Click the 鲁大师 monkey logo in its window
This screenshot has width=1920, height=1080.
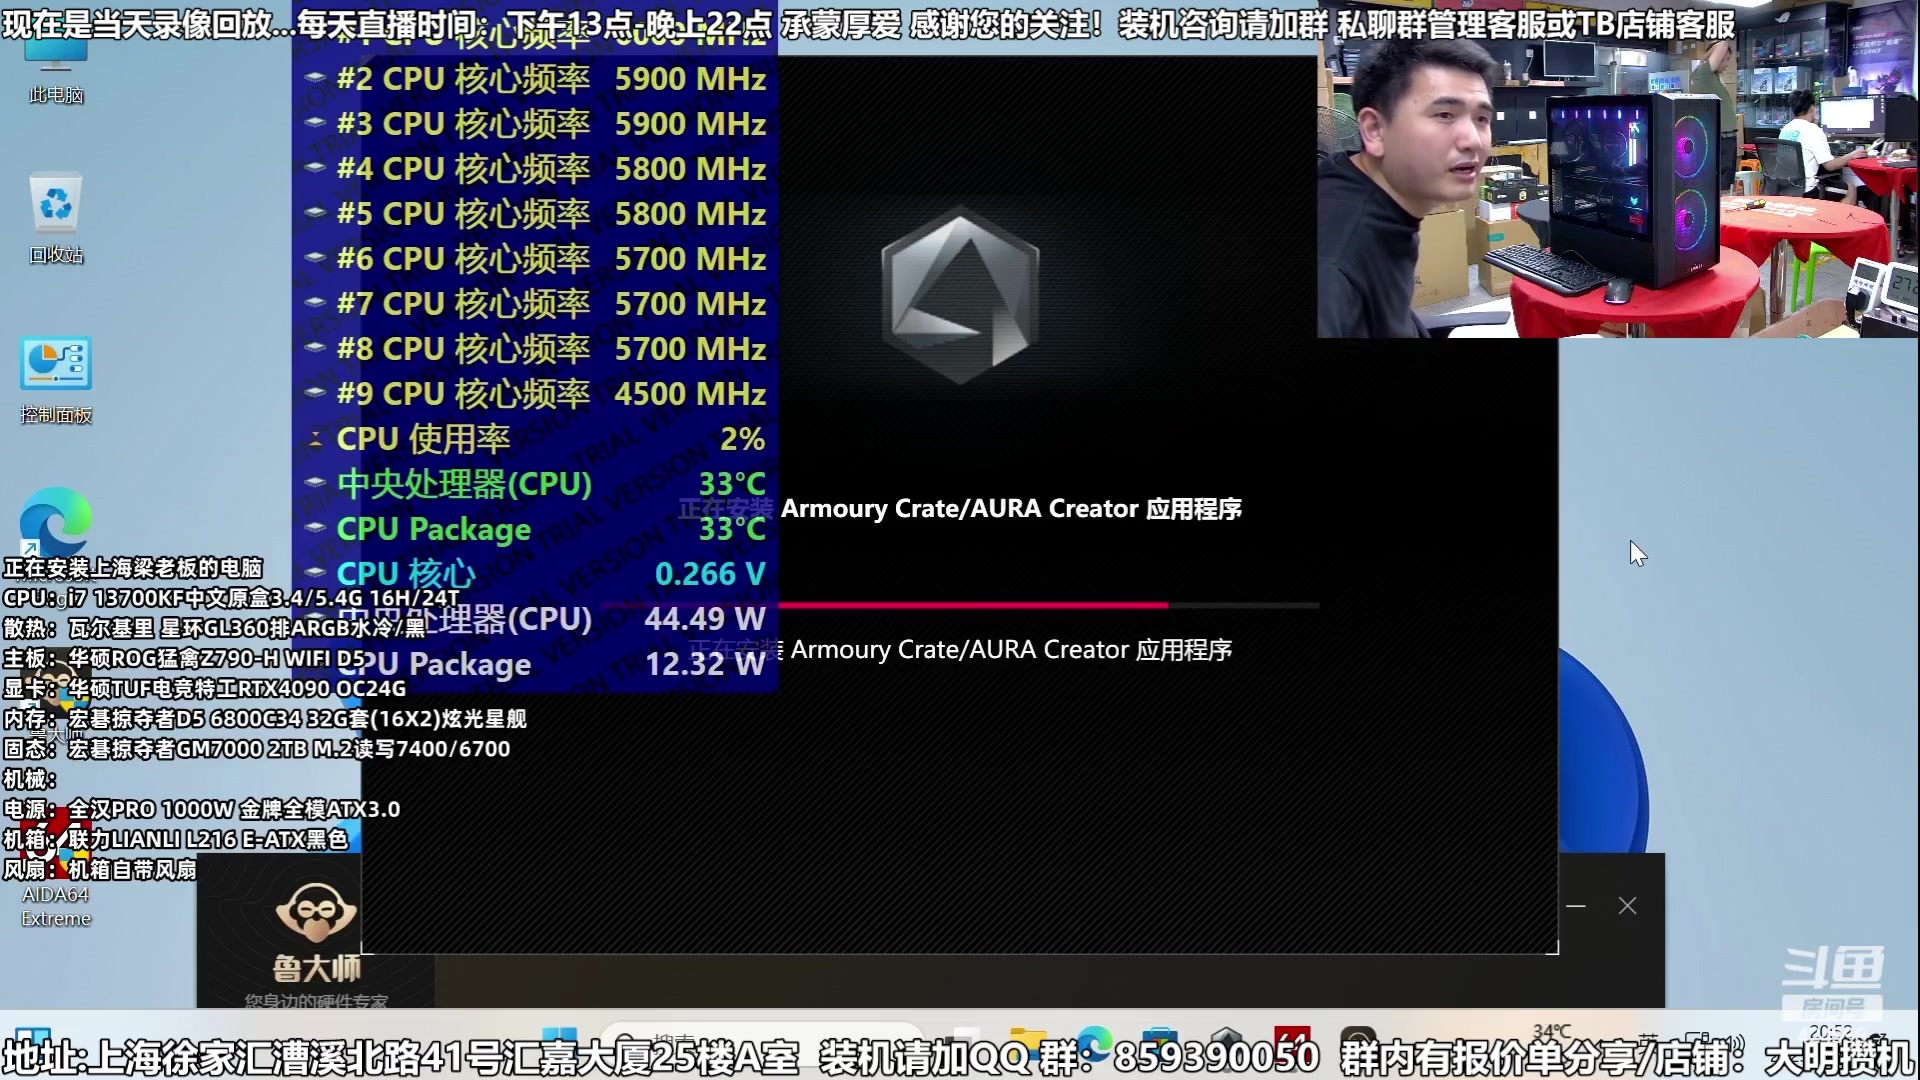click(x=316, y=912)
